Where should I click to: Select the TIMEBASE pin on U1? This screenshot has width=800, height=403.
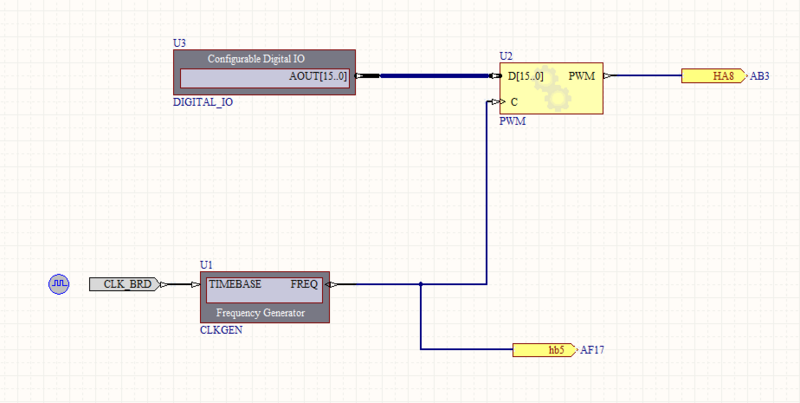[x=235, y=284]
